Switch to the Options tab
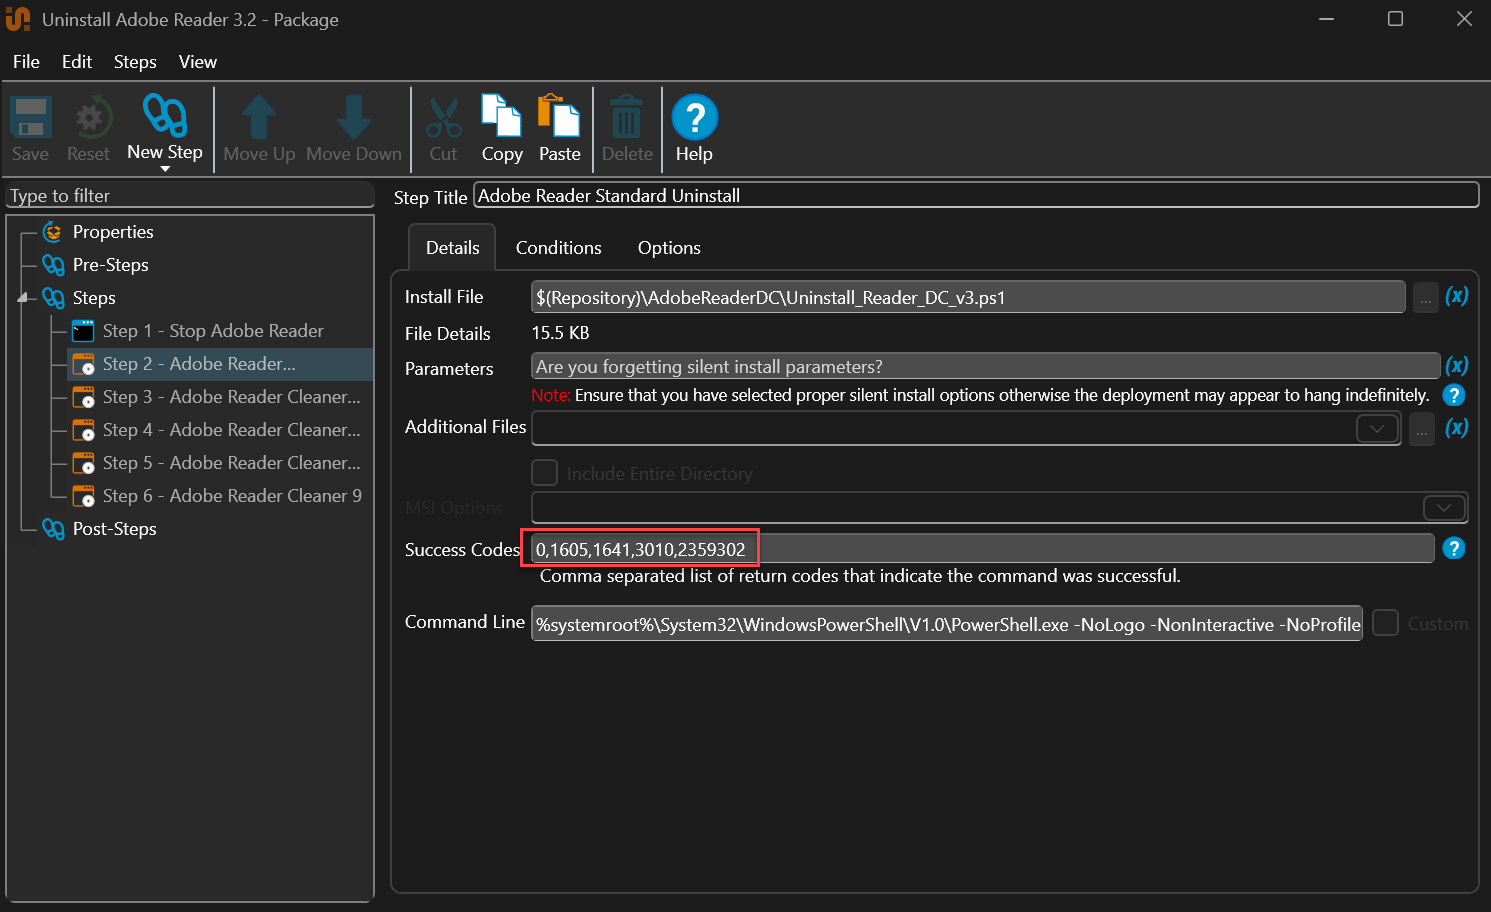This screenshot has width=1491, height=912. 669,248
